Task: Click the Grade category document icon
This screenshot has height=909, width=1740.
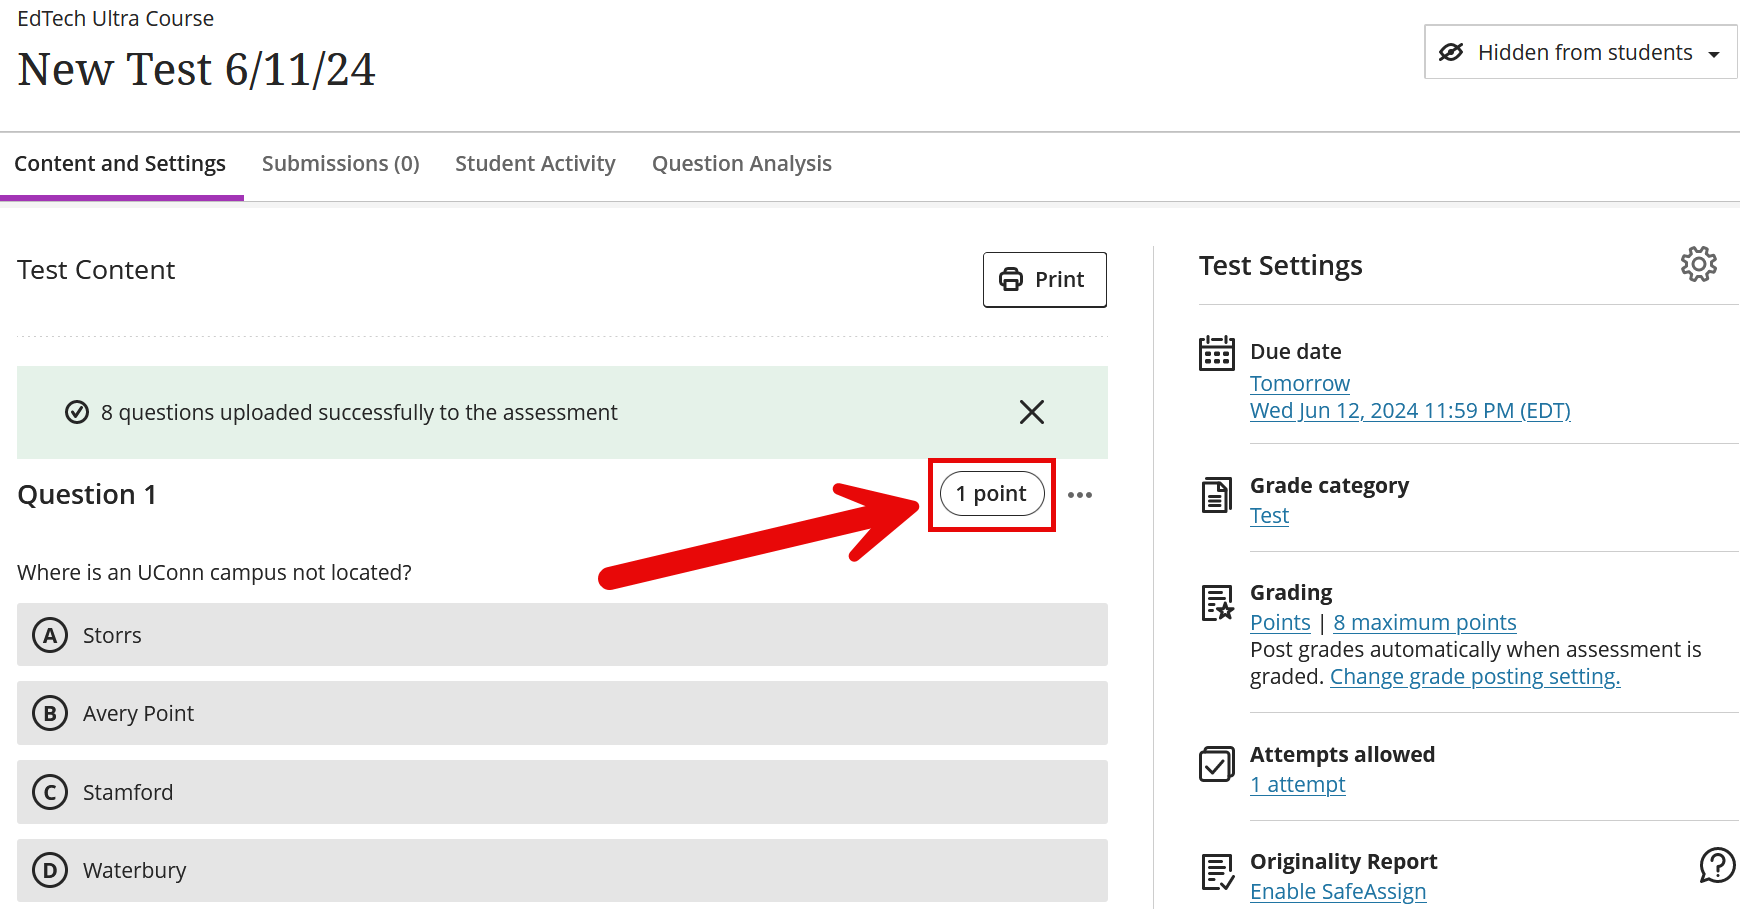Action: (1216, 495)
